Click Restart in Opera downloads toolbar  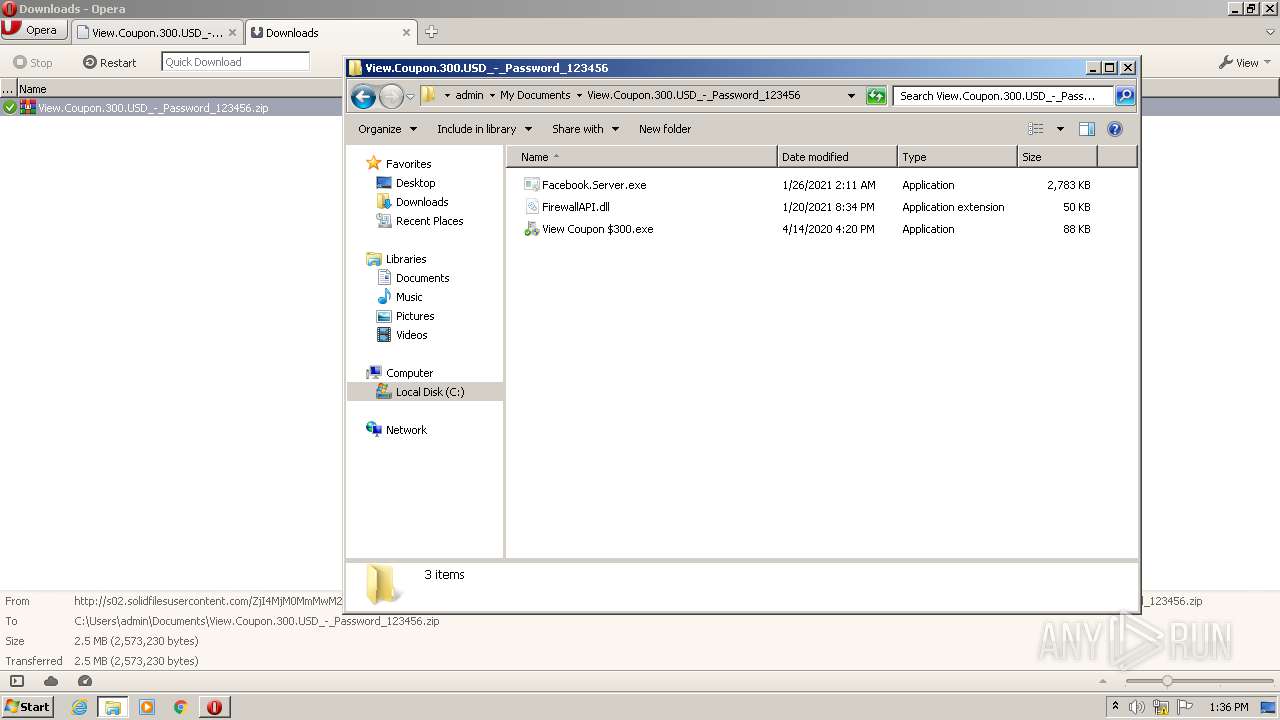click(x=110, y=62)
